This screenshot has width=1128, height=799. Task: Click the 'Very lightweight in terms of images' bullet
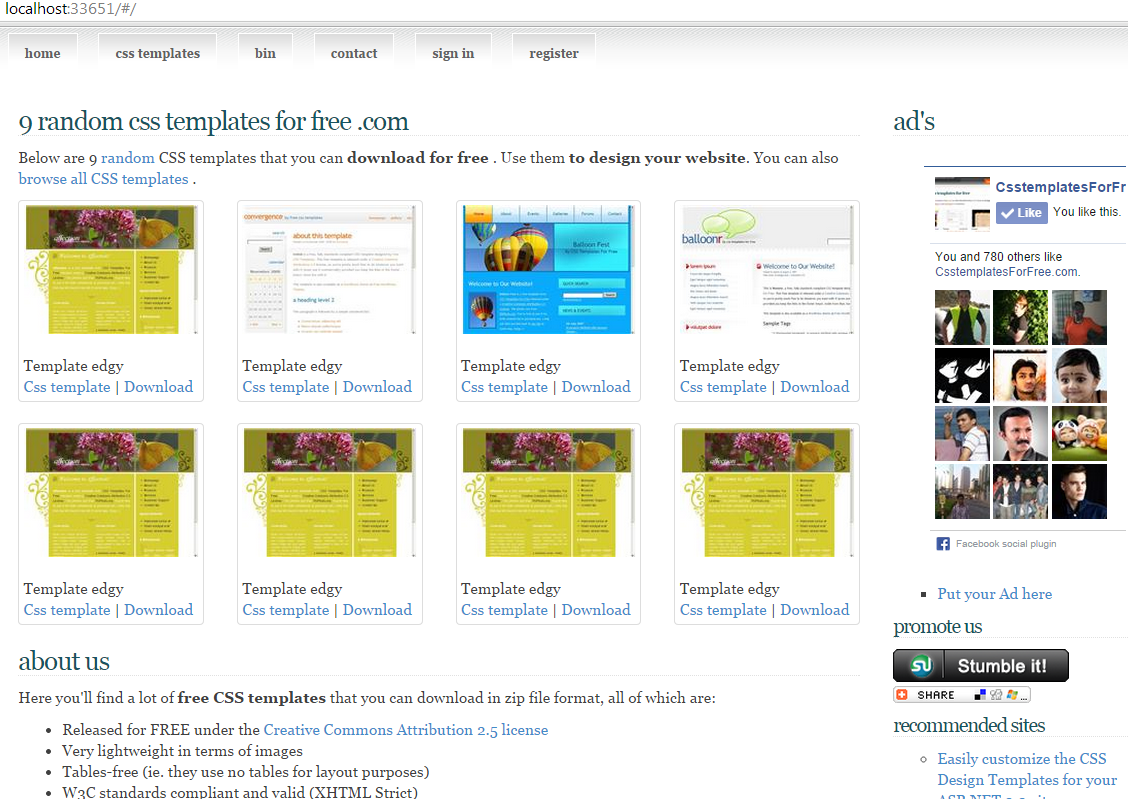coord(182,751)
